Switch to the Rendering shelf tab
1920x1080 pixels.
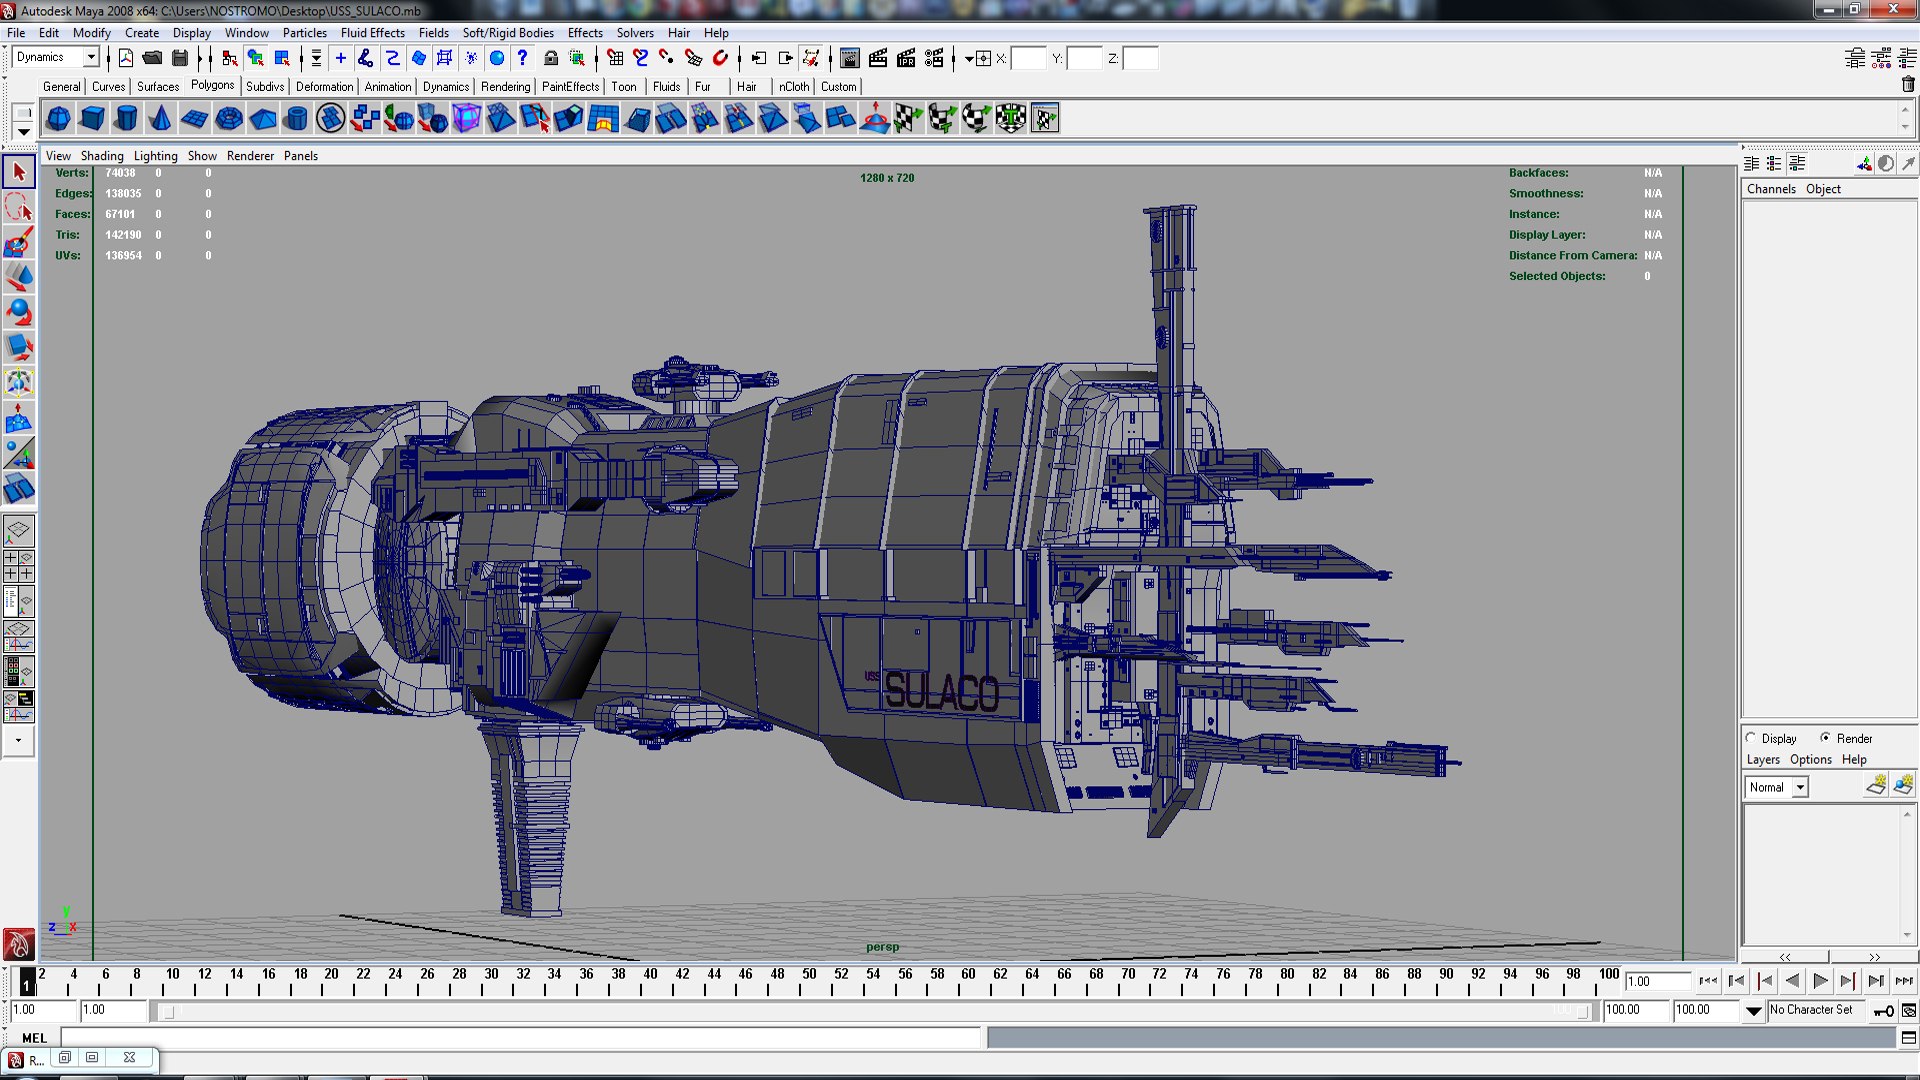pyautogui.click(x=505, y=86)
